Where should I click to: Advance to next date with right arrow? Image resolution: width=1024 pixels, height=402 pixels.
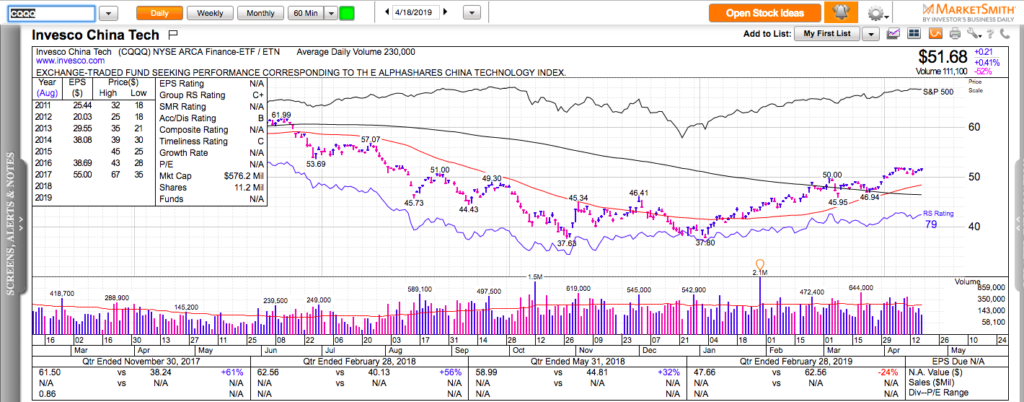click(446, 12)
